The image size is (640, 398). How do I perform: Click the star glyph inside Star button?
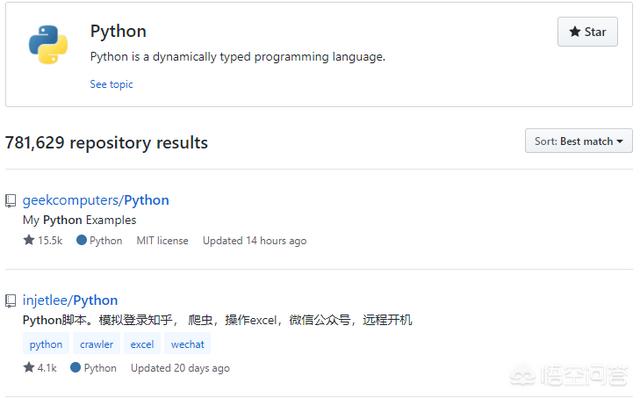(x=575, y=31)
